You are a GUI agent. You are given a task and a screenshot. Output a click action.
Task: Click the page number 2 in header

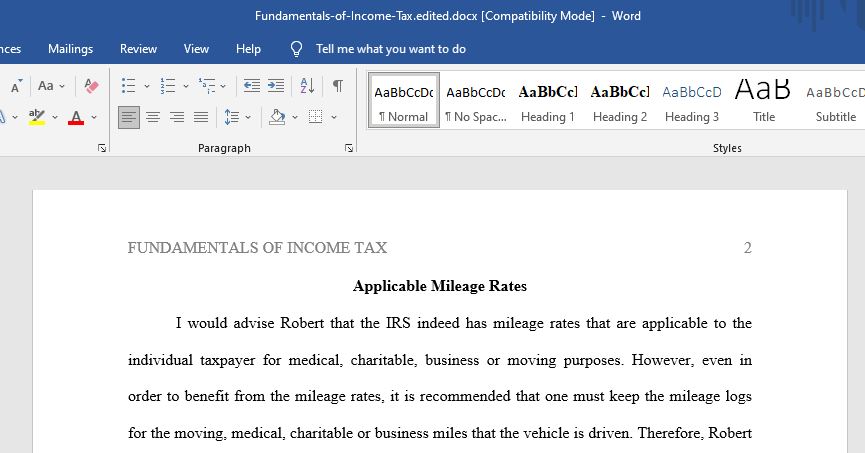pyautogui.click(x=747, y=248)
